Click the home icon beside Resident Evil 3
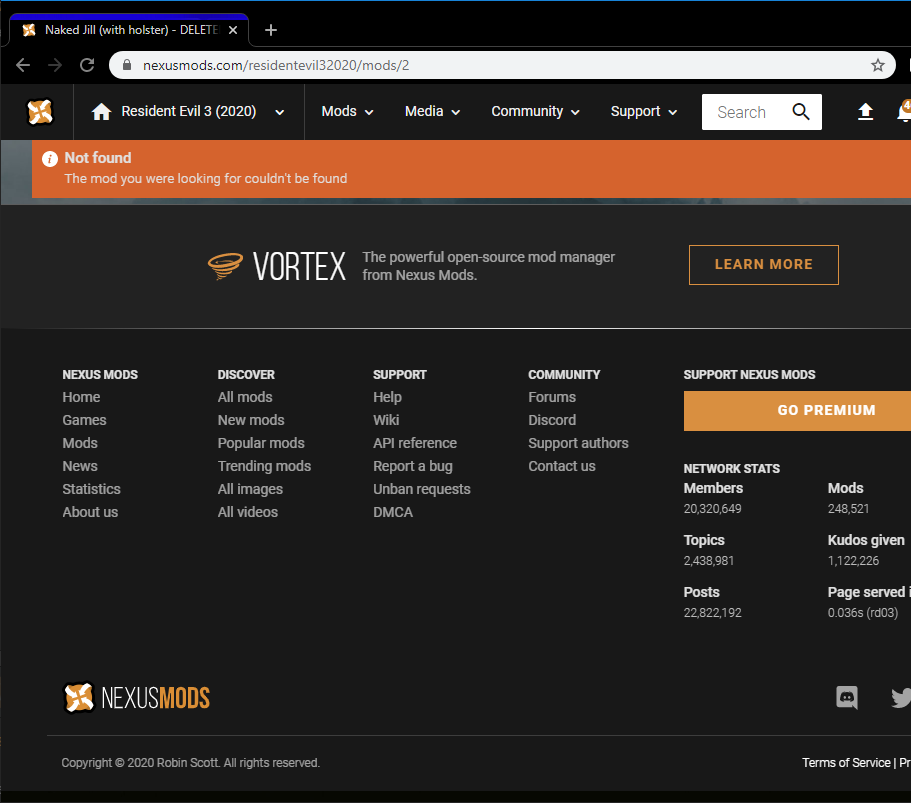 (x=101, y=112)
